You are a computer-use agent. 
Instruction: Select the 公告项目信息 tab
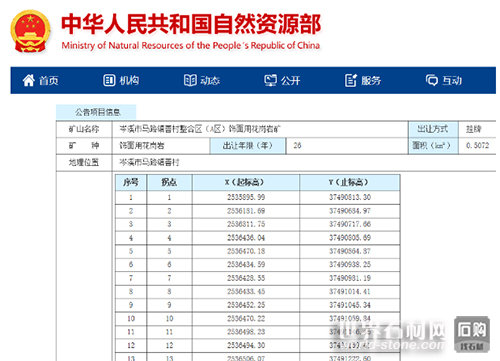pyautogui.click(x=96, y=112)
